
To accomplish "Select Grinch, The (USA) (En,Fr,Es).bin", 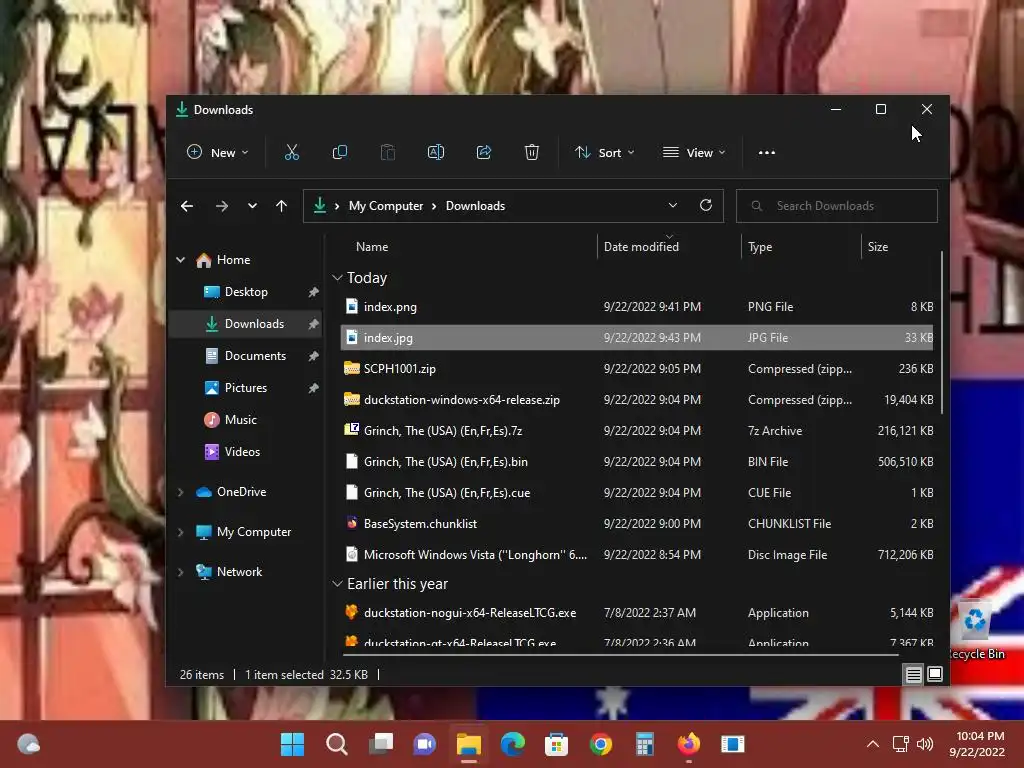I will click(x=637, y=462).
